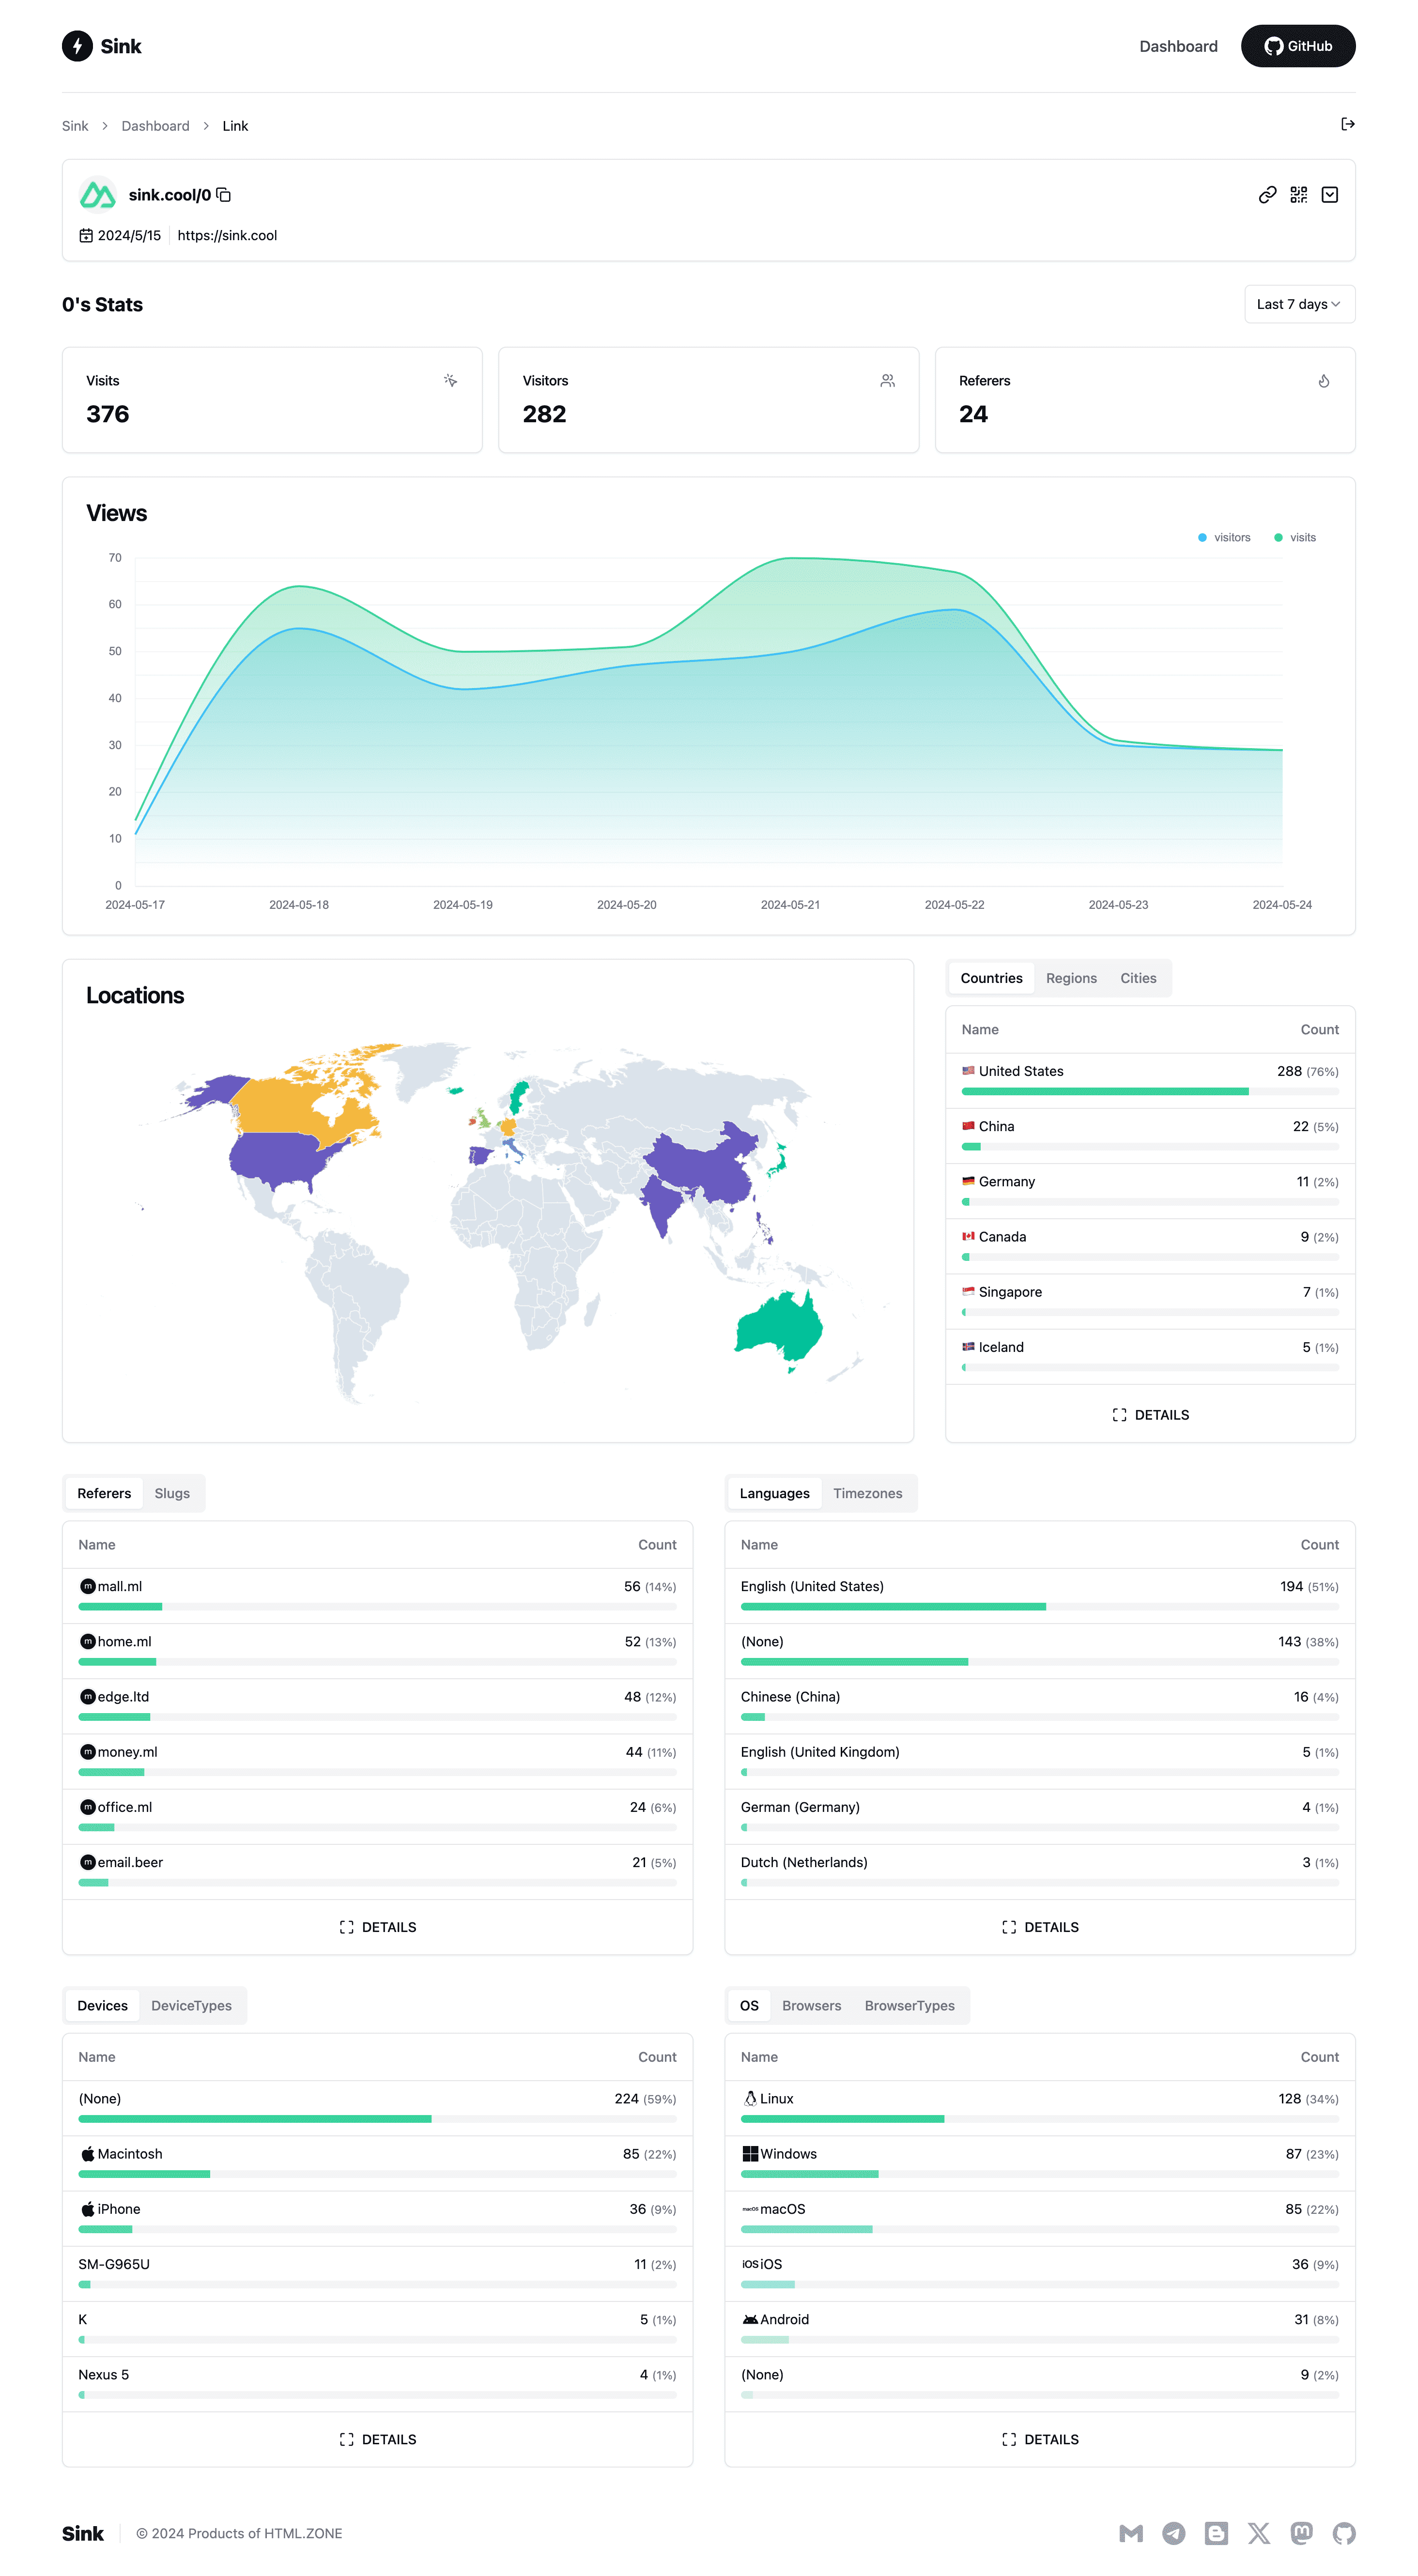Switch to the Timezones tab
This screenshot has height=2576, width=1418.
(867, 1493)
